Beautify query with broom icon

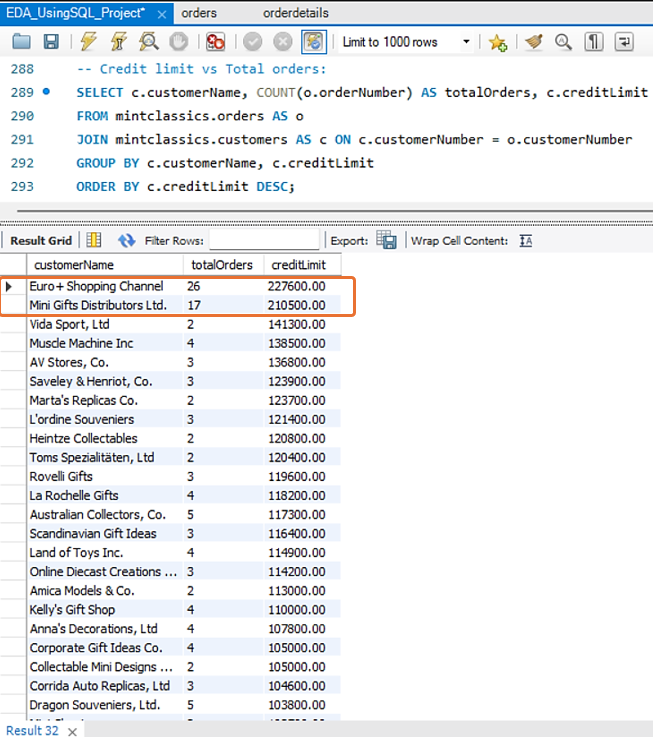(534, 42)
